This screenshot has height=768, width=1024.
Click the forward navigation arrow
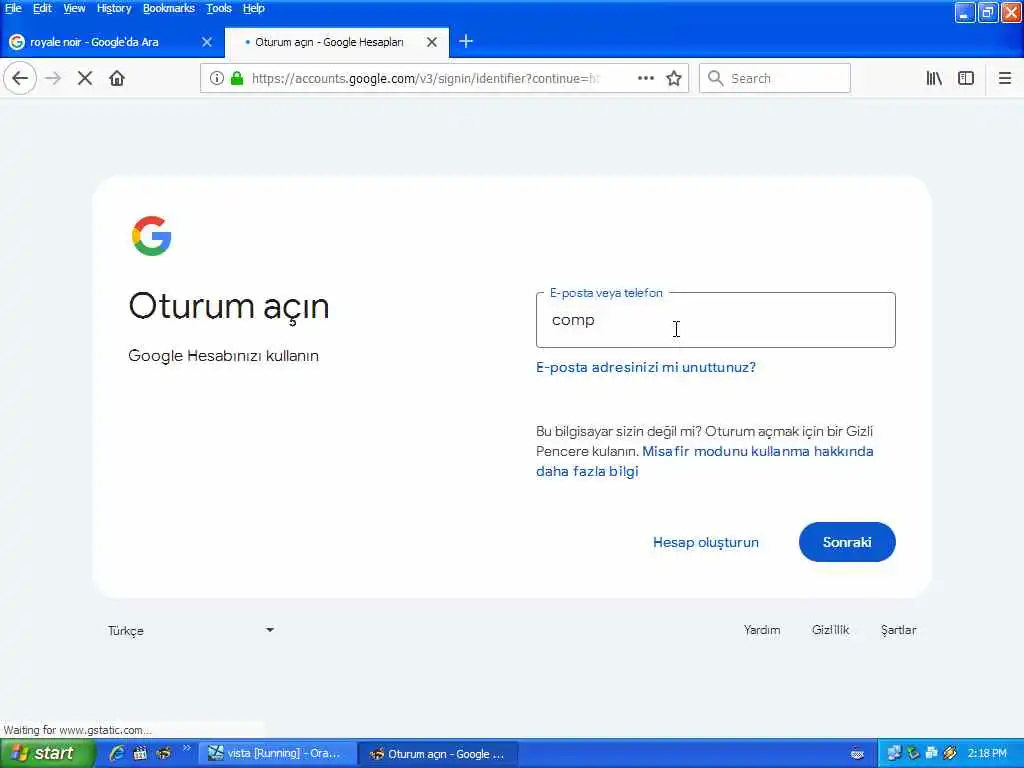pyautogui.click(x=53, y=78)
